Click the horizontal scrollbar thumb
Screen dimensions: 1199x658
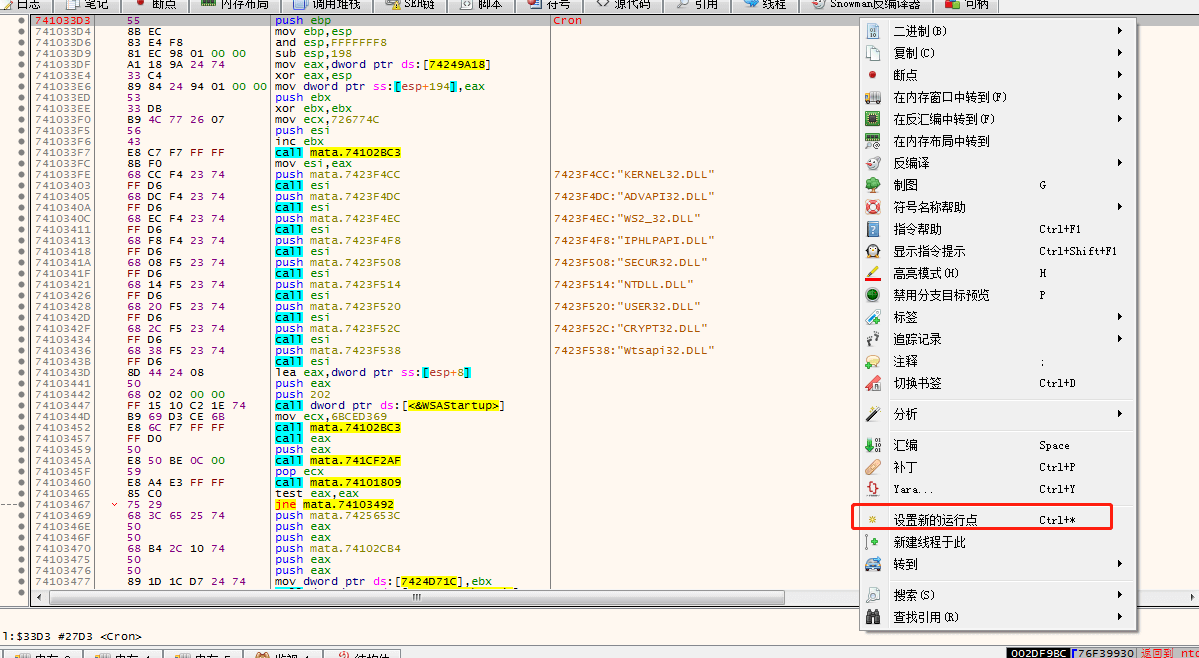click(417, 598)
